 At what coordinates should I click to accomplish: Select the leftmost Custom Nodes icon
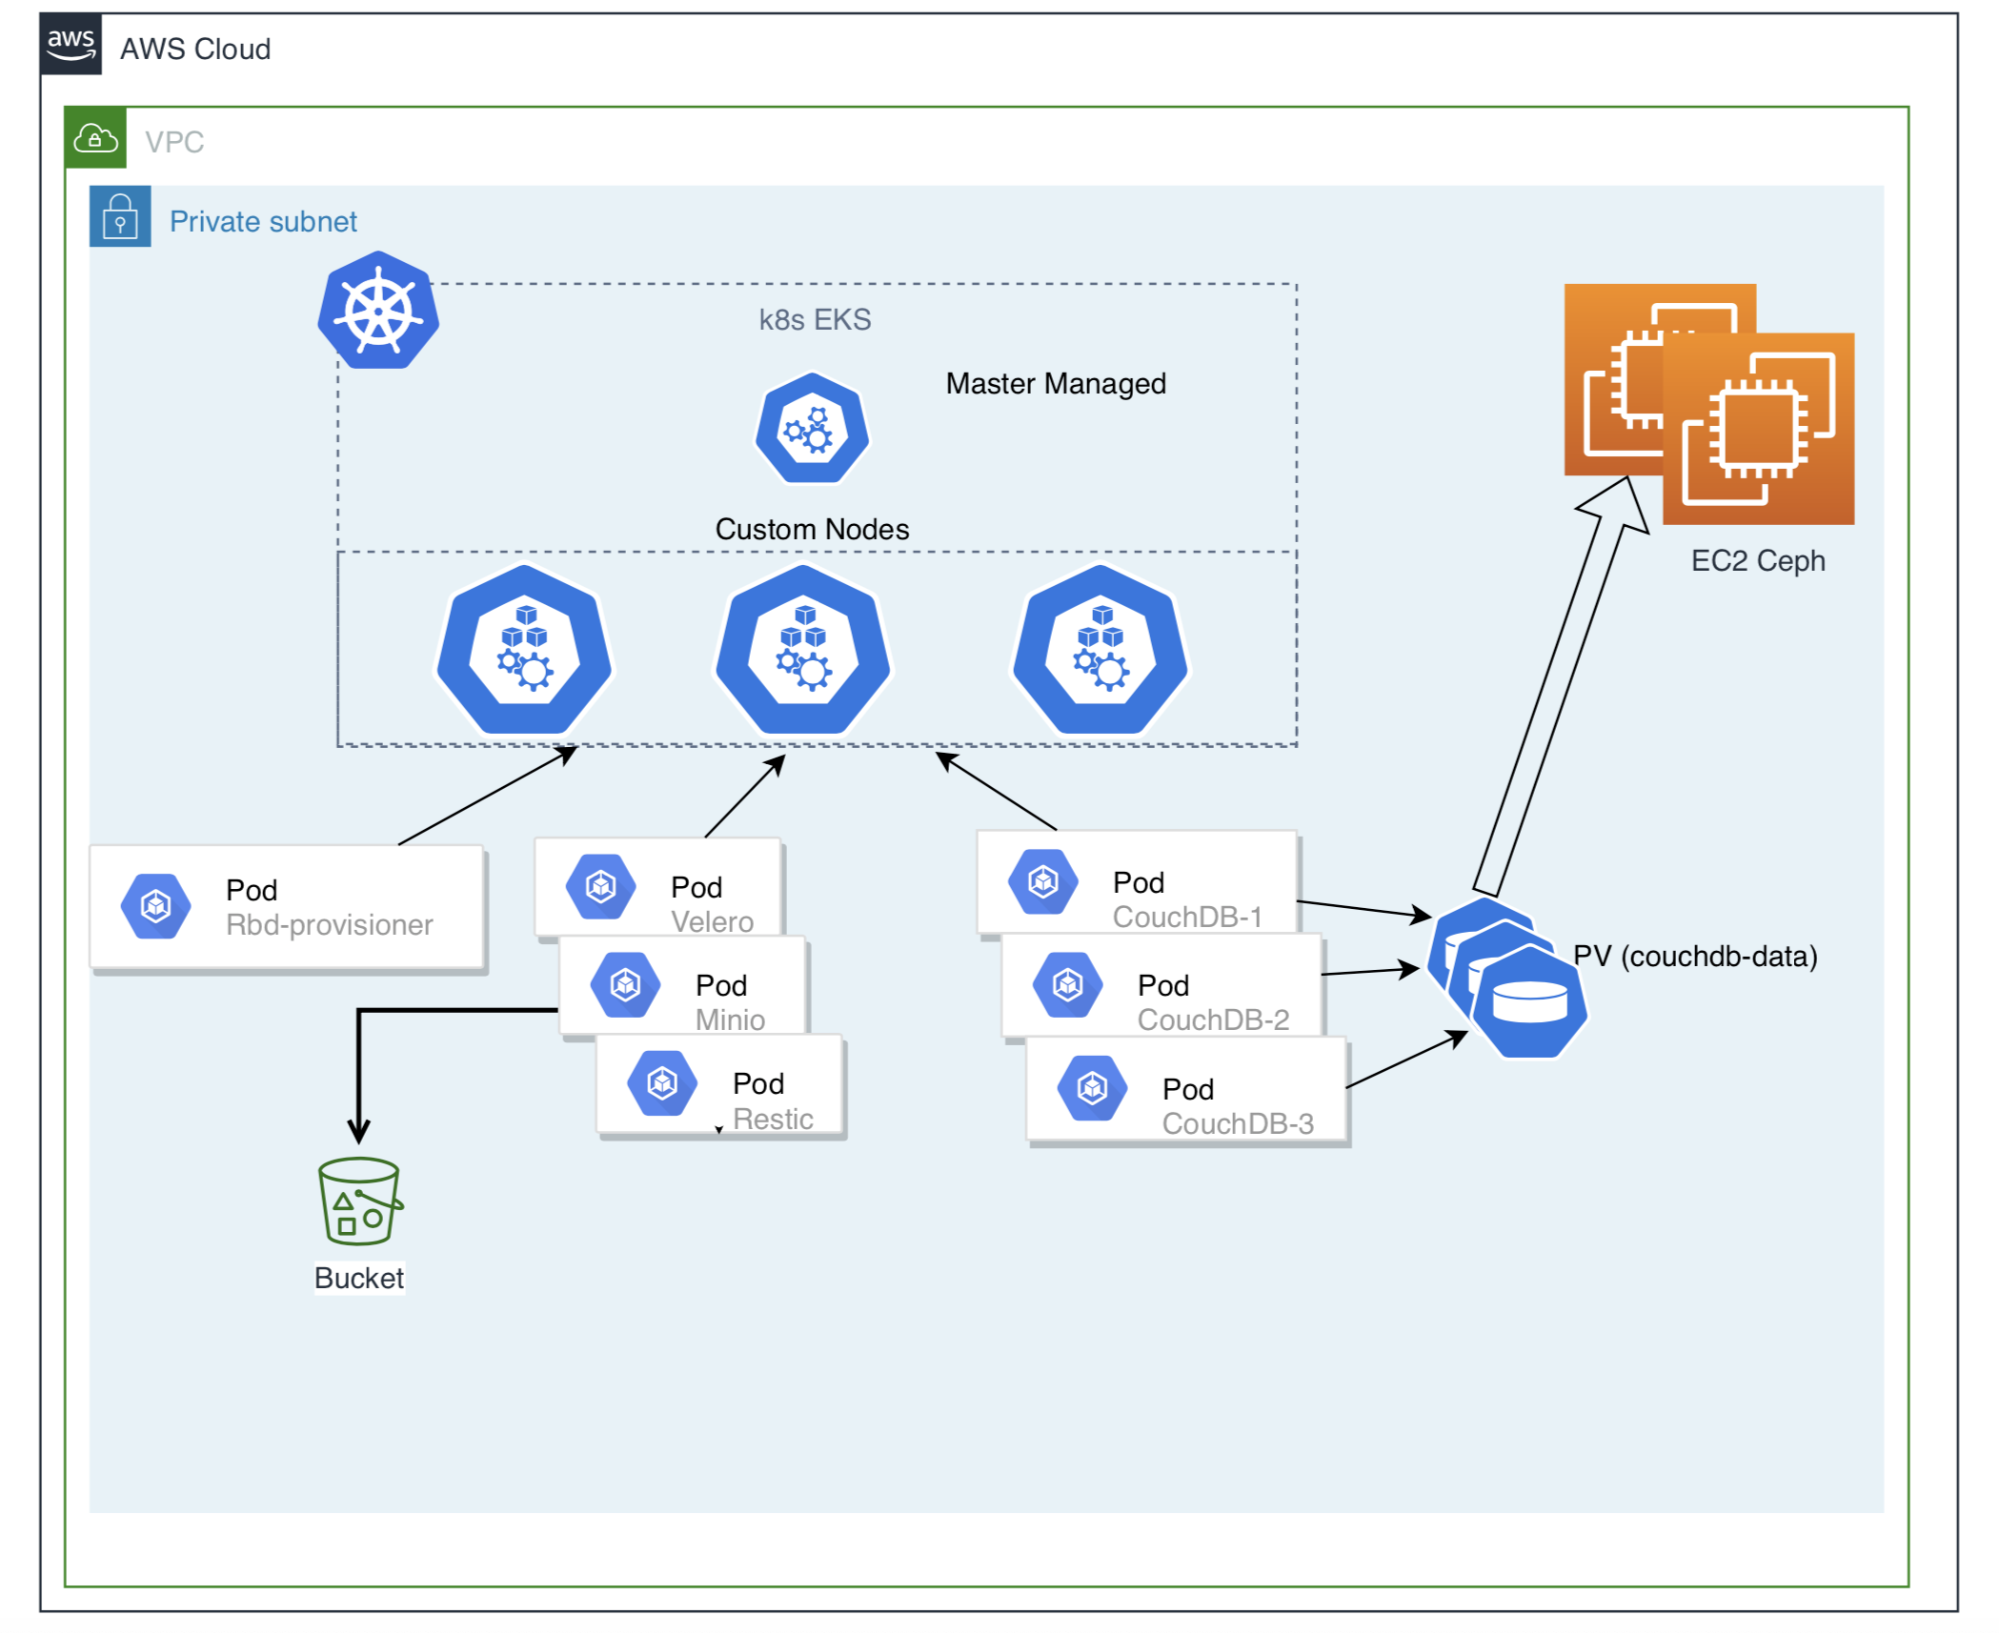point(524,651)
